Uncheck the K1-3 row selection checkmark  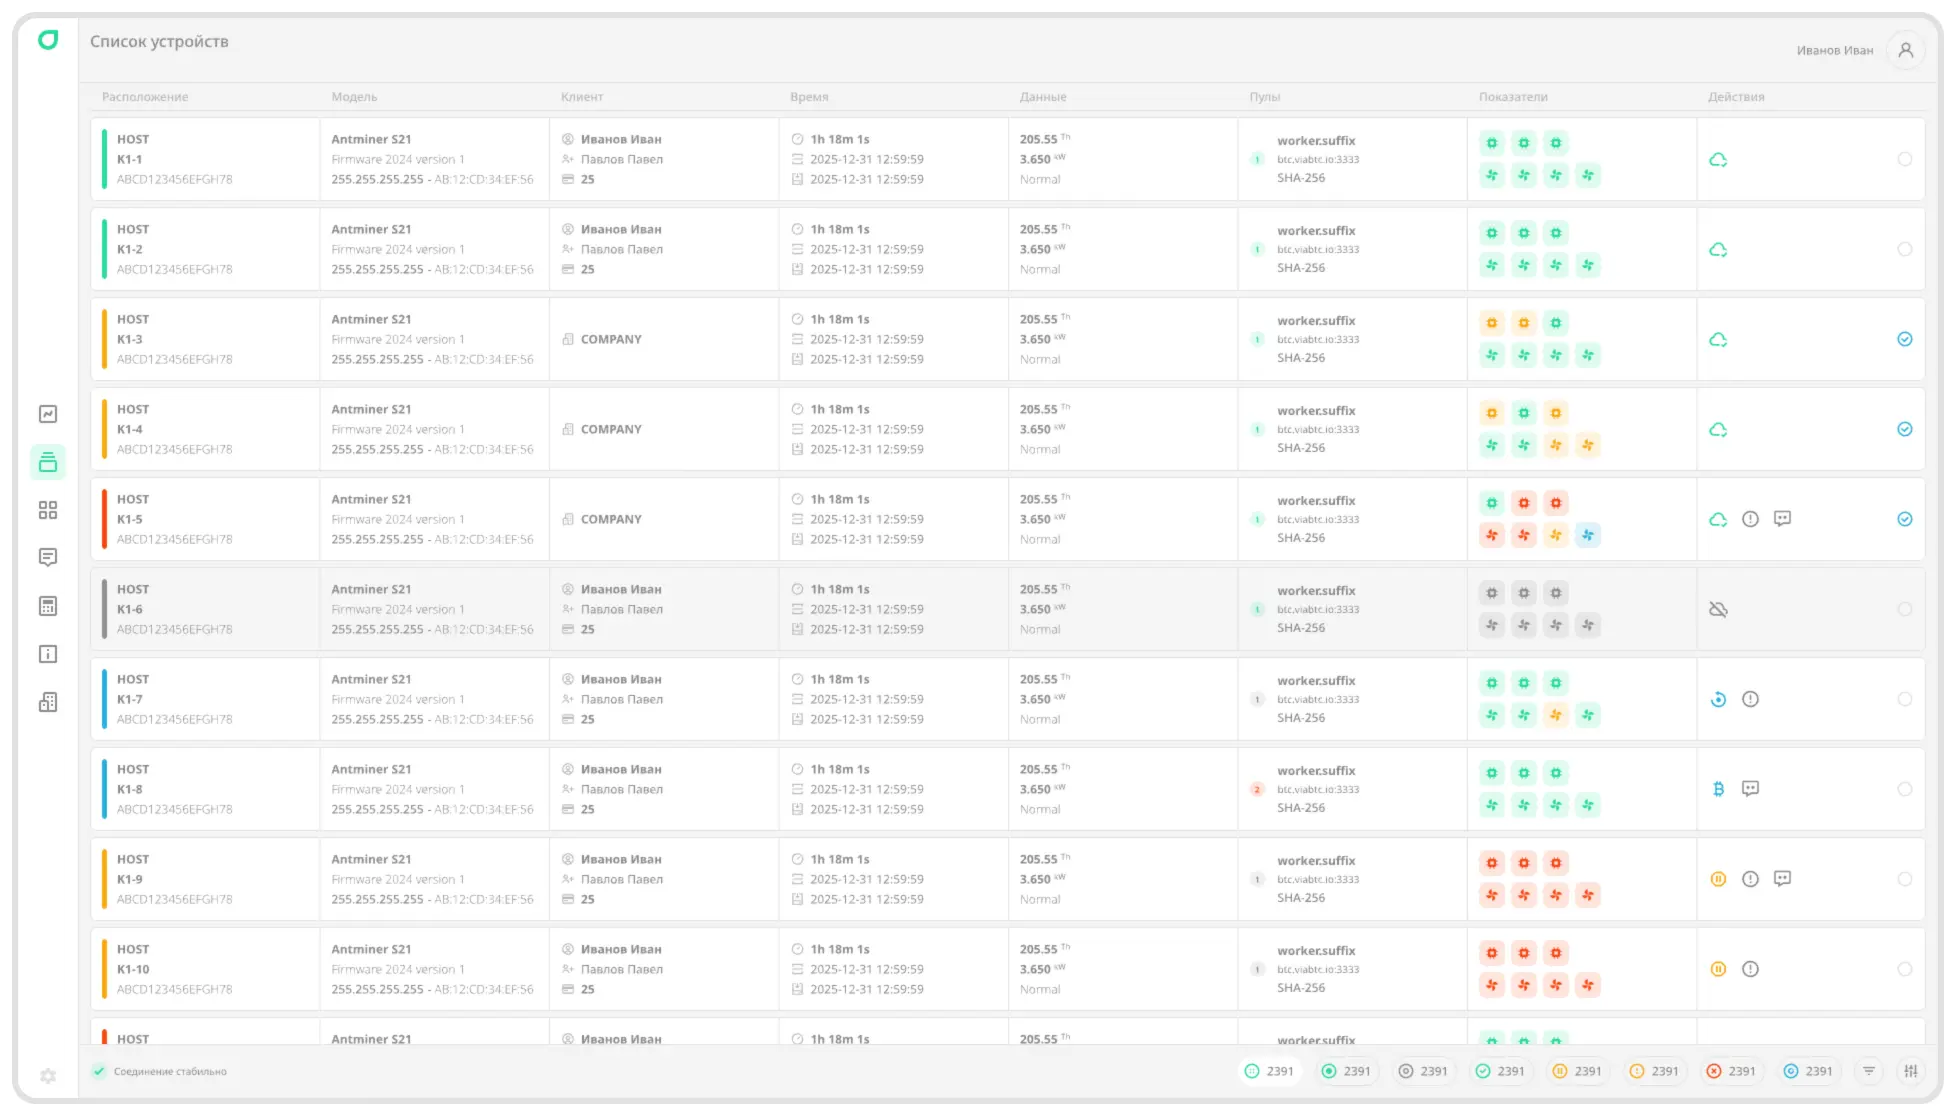(1904, 339)
